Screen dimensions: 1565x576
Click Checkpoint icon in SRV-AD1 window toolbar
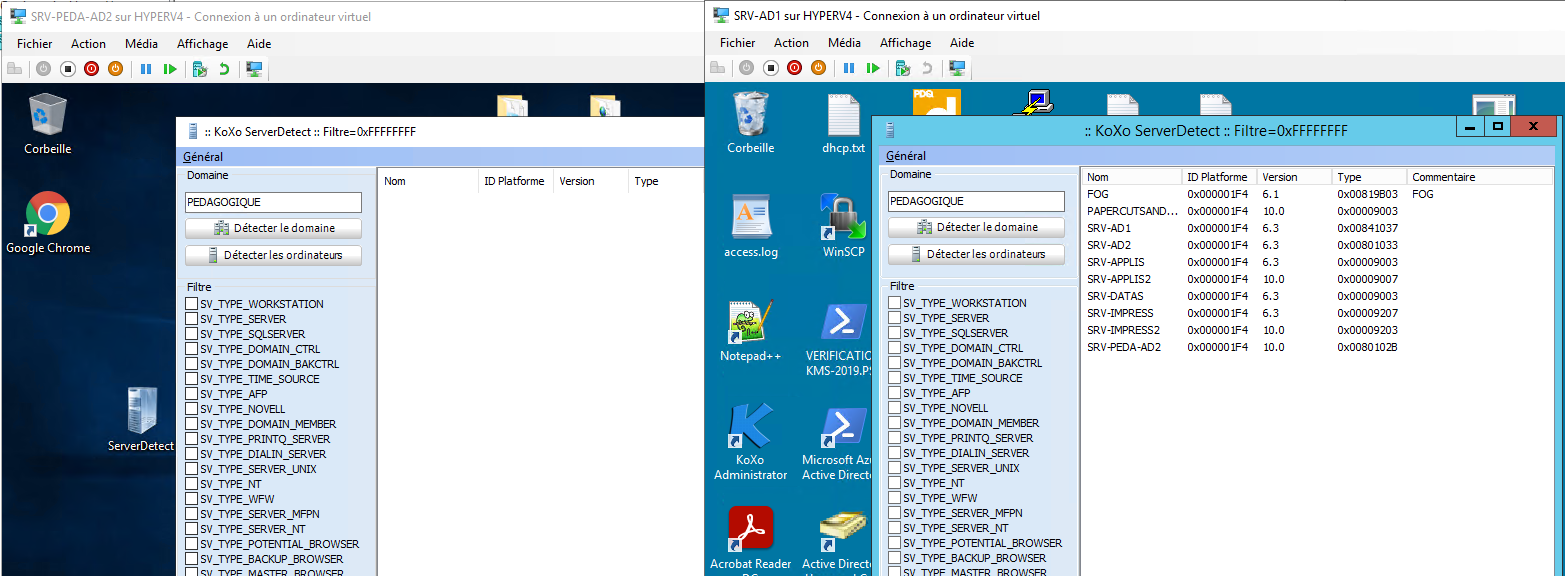[x=902, y=68]
